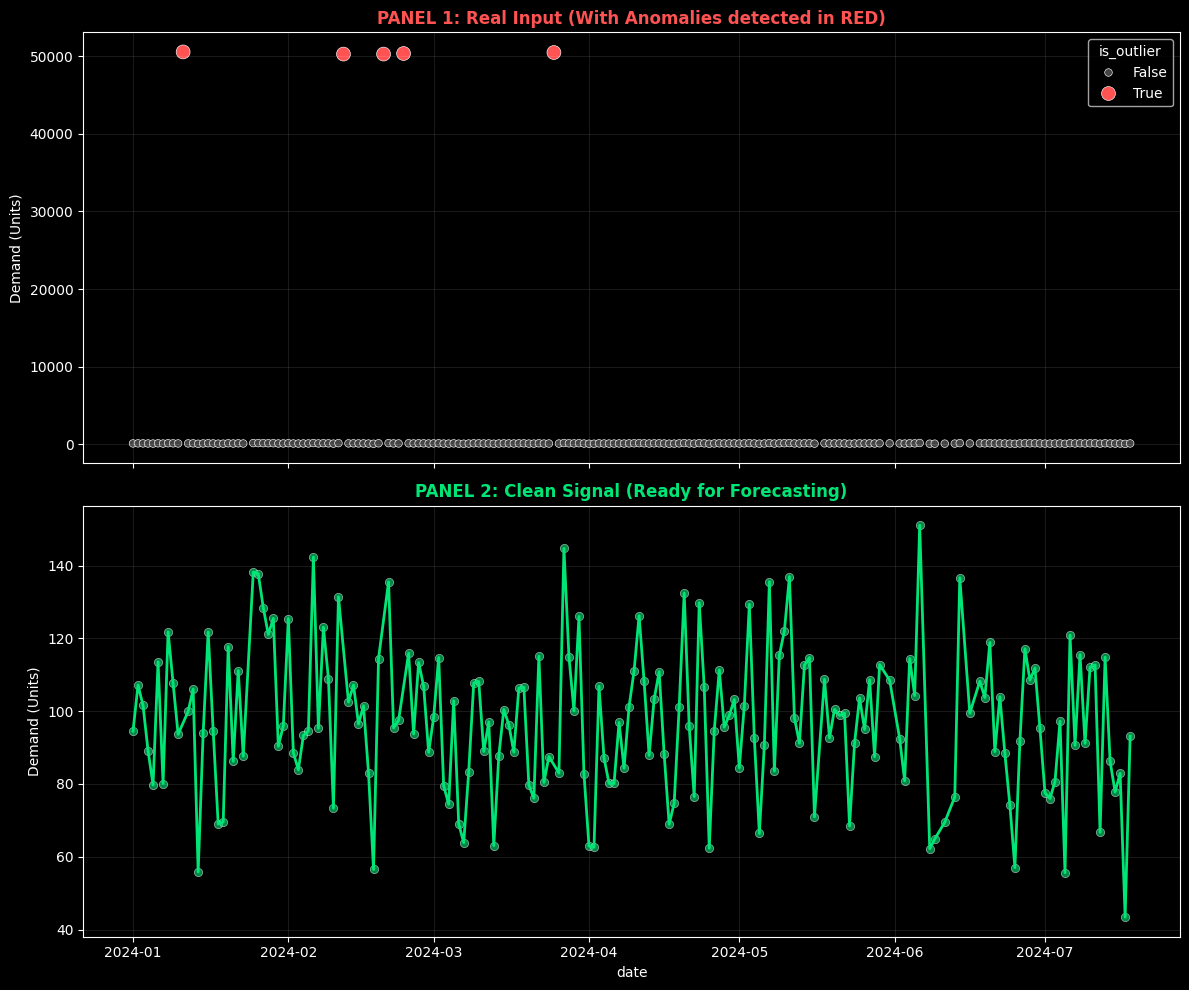
Task: Click the 140 tick label in Panel 2
Action: click(60, 566)
